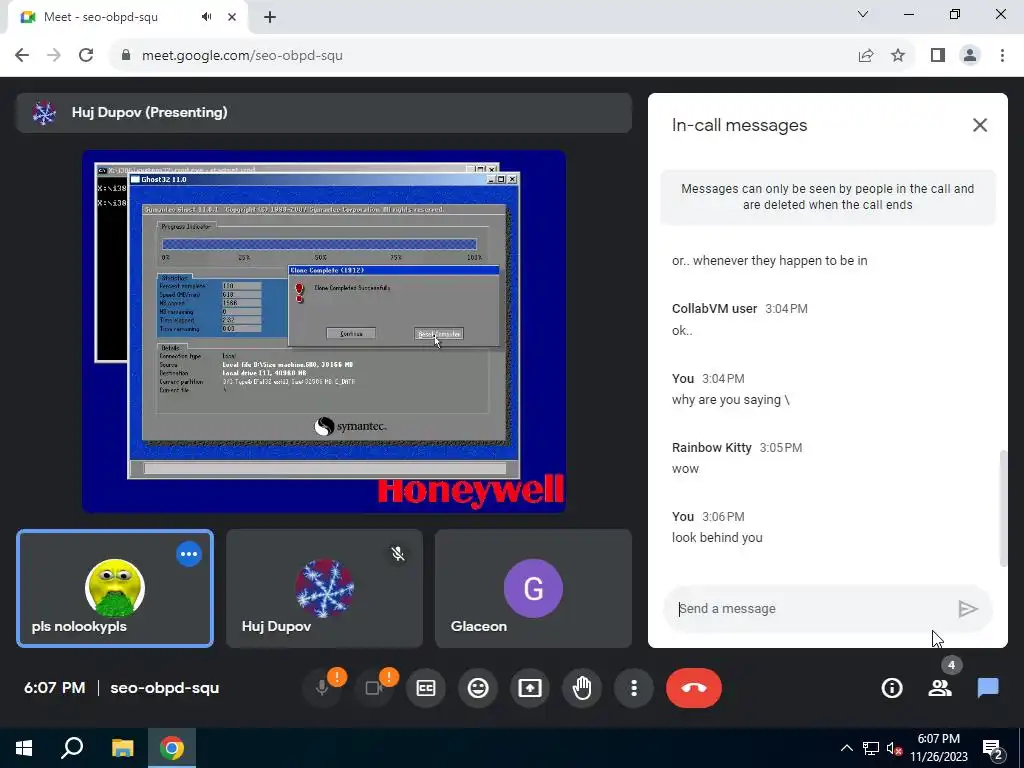The width and height of the screenshot is (1024, 768).
Task: Click the Chrome taskbar icon
Action: (x=172, y=748)
